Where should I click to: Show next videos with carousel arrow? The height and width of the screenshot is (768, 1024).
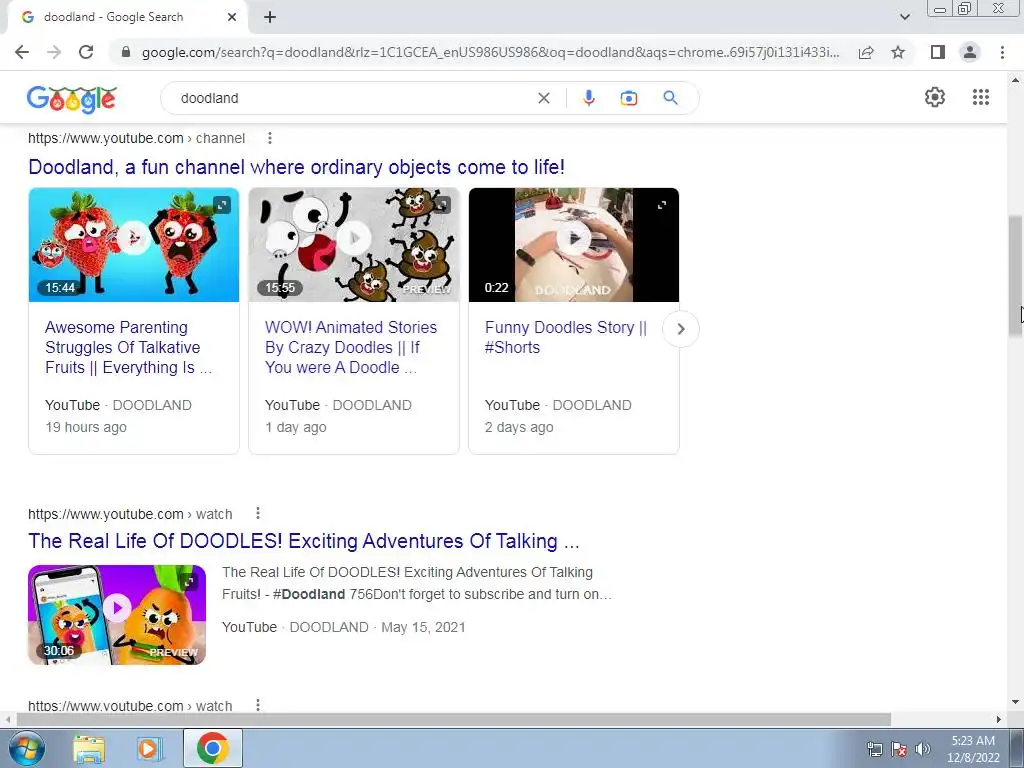click(680, 329)
